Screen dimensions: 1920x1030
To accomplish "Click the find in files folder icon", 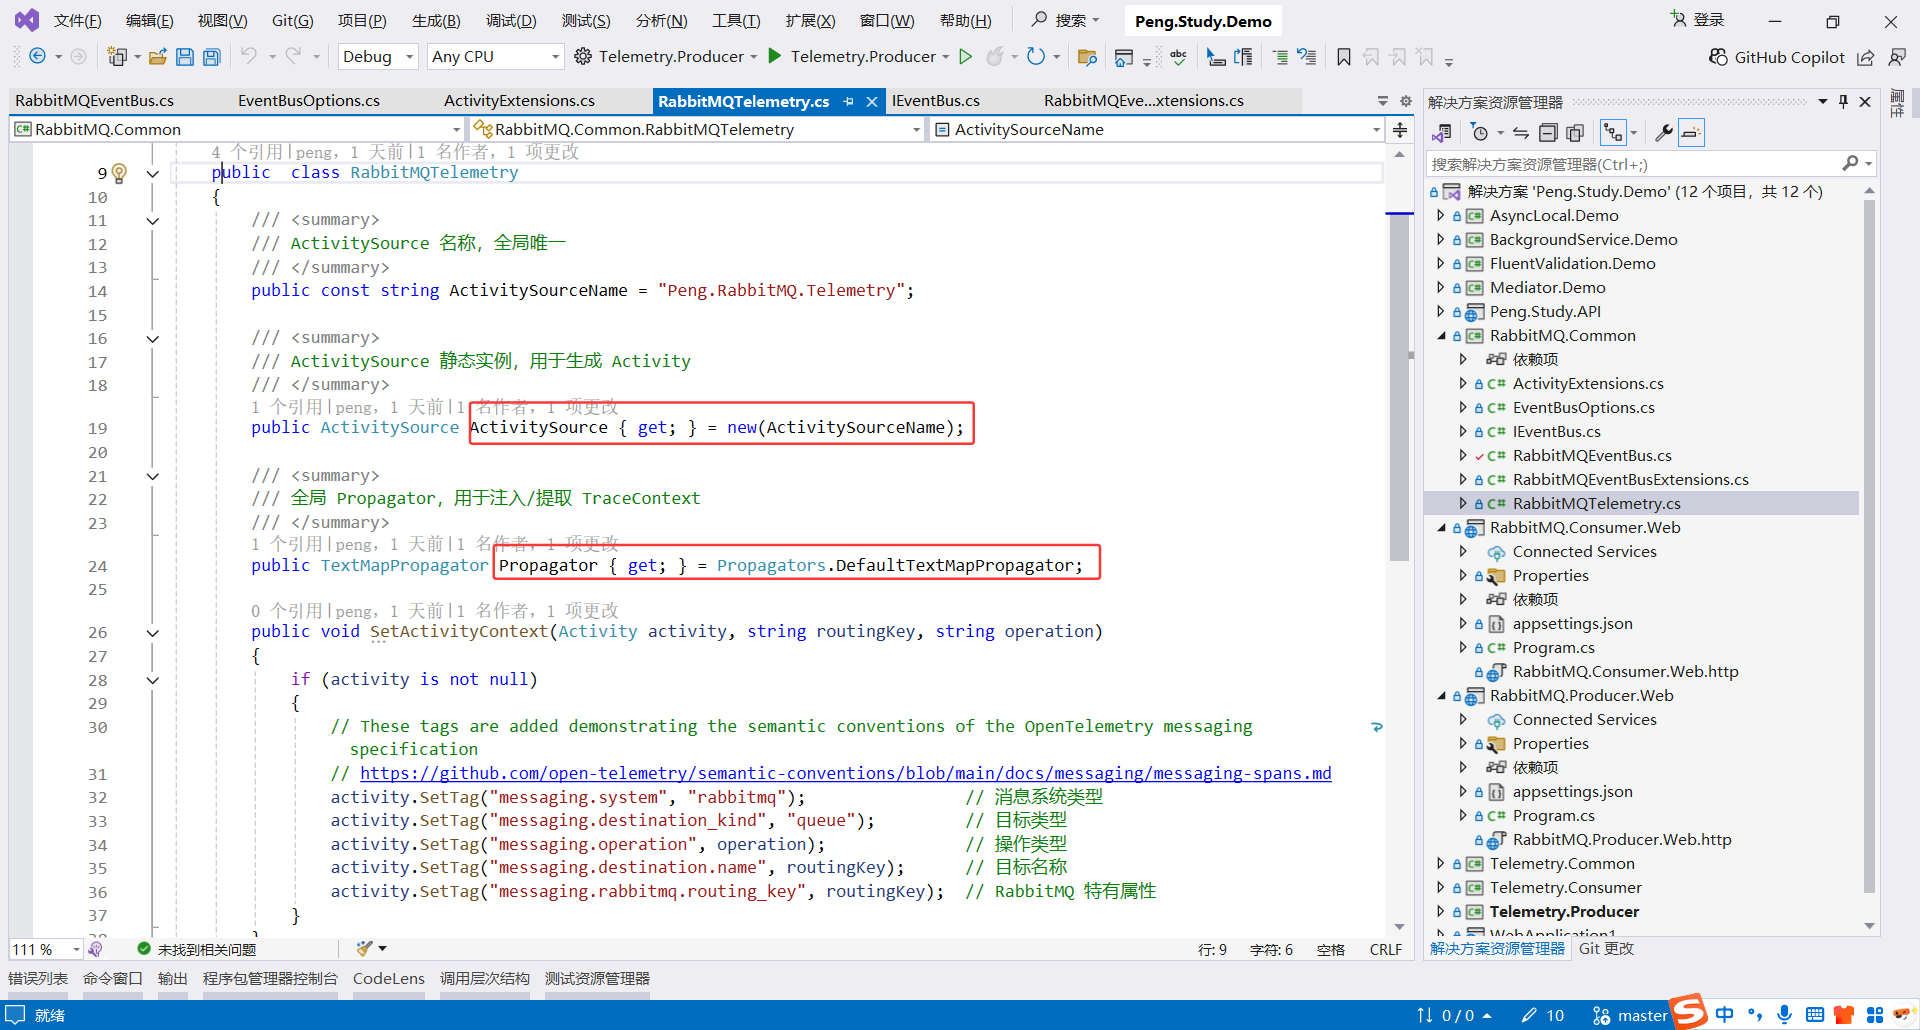I will 1087,57.
